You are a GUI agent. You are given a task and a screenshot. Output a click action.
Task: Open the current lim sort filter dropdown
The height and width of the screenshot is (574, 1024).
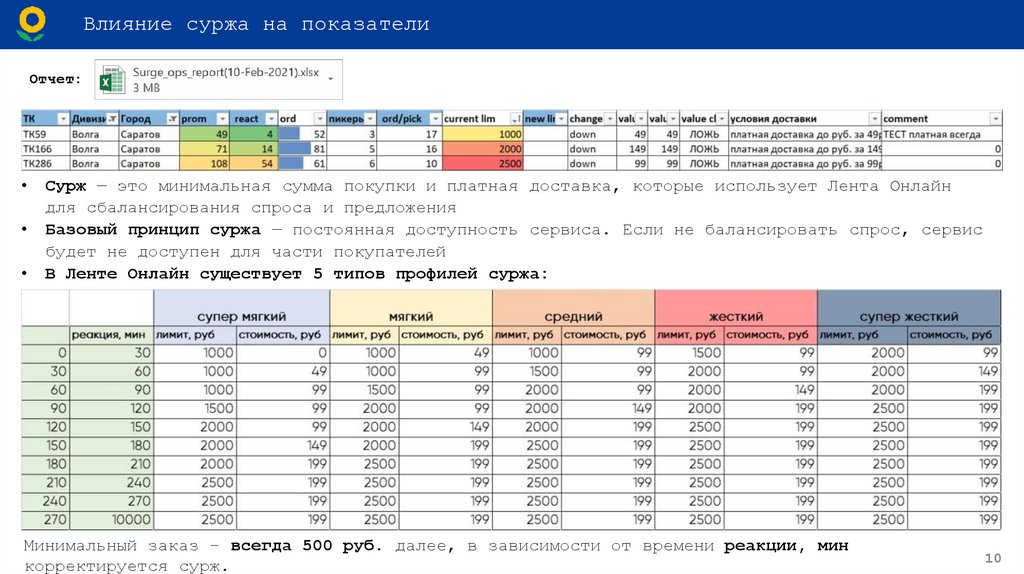[x=516, y=119]
